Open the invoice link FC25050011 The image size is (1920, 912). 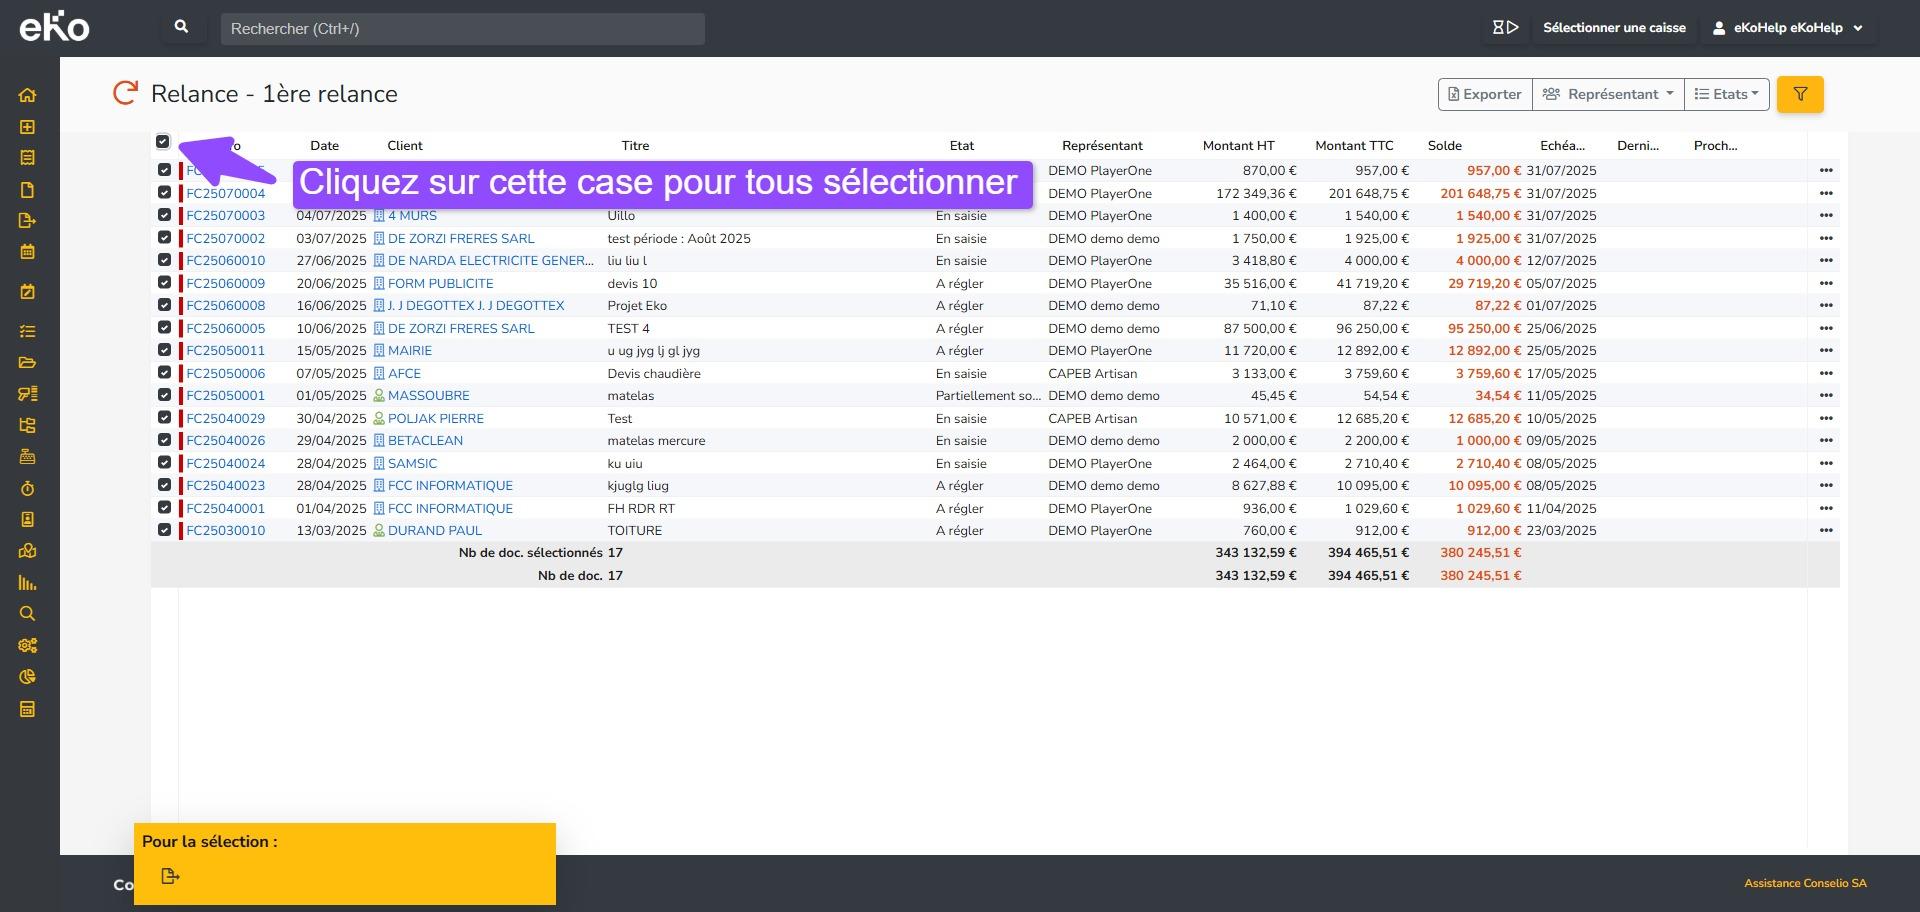click(x=225, y=350)
